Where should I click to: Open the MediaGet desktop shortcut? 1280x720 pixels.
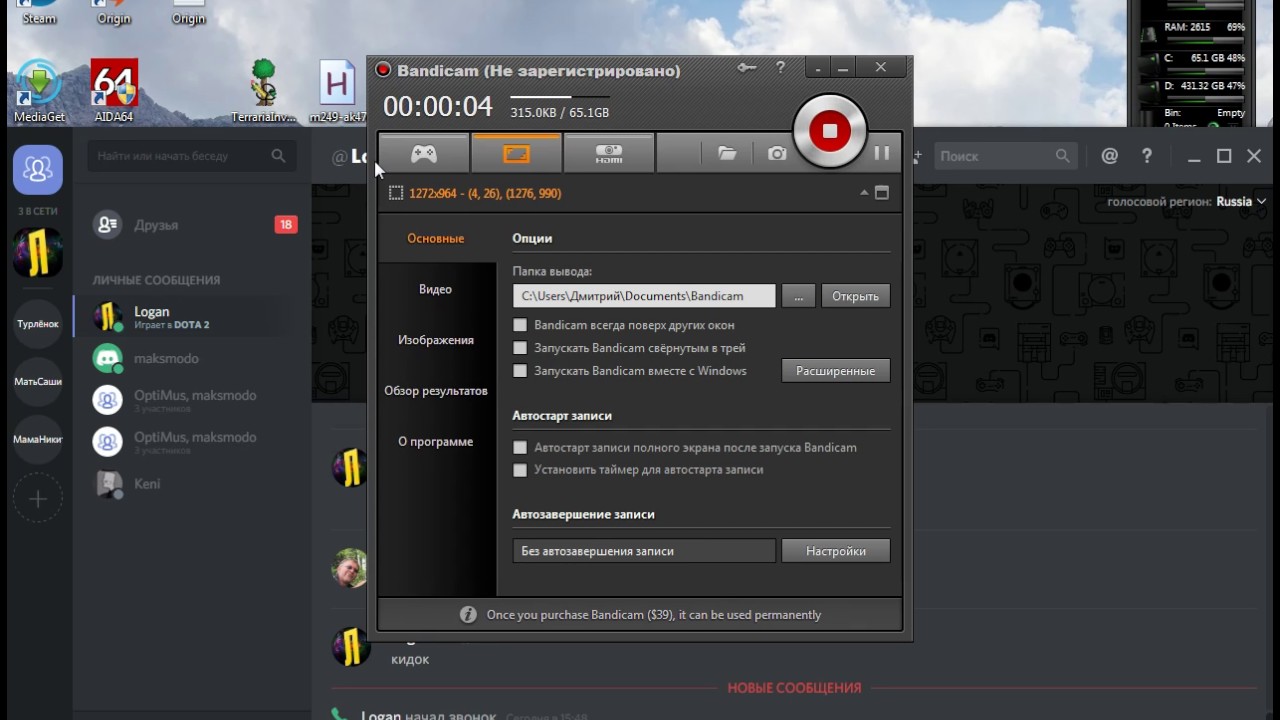pos(39,91)
